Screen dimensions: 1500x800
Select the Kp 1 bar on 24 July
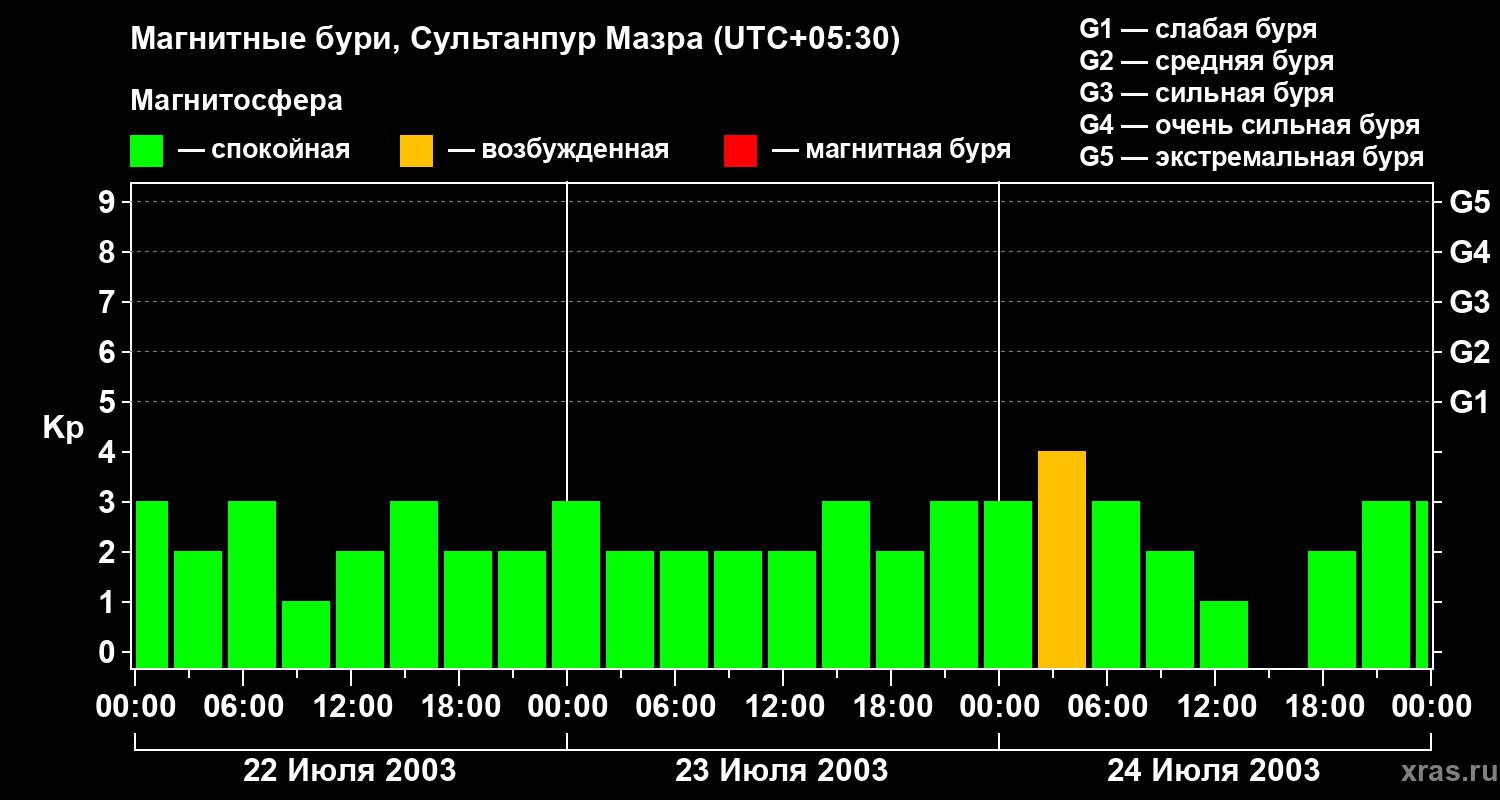1224,635
